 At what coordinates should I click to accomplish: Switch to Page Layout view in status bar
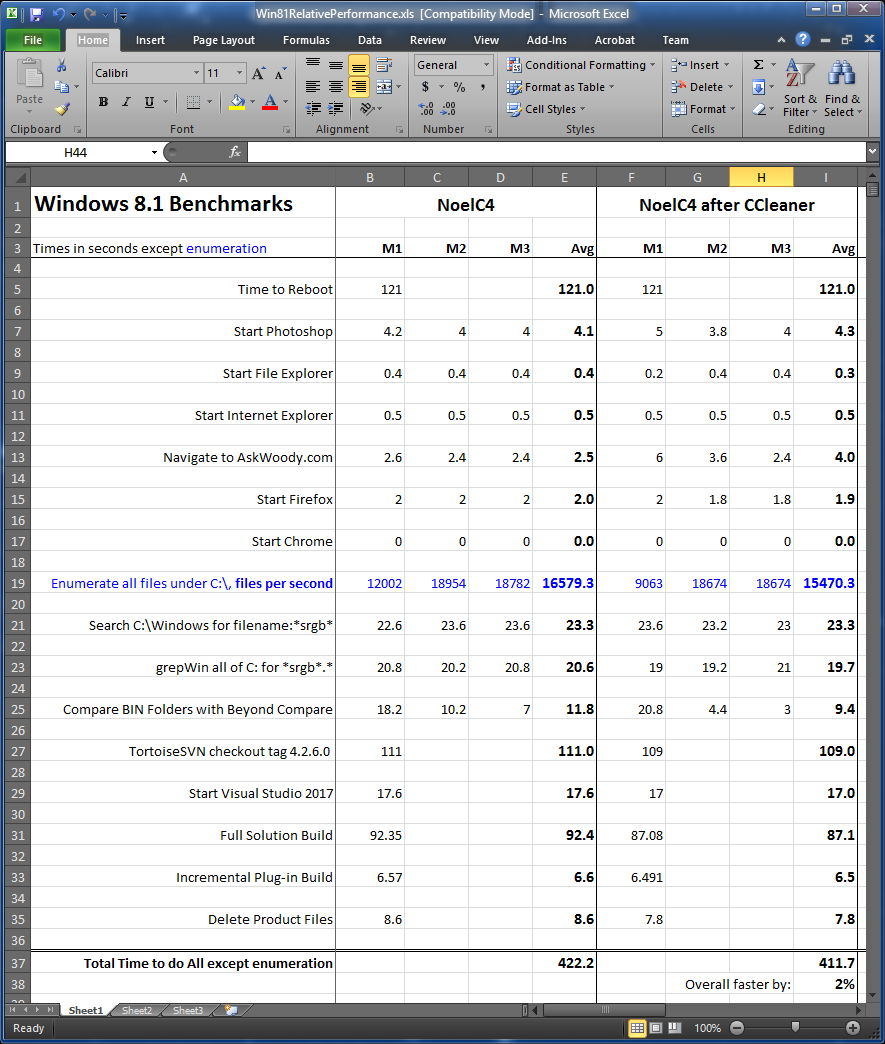click(x=655, y=1028)
